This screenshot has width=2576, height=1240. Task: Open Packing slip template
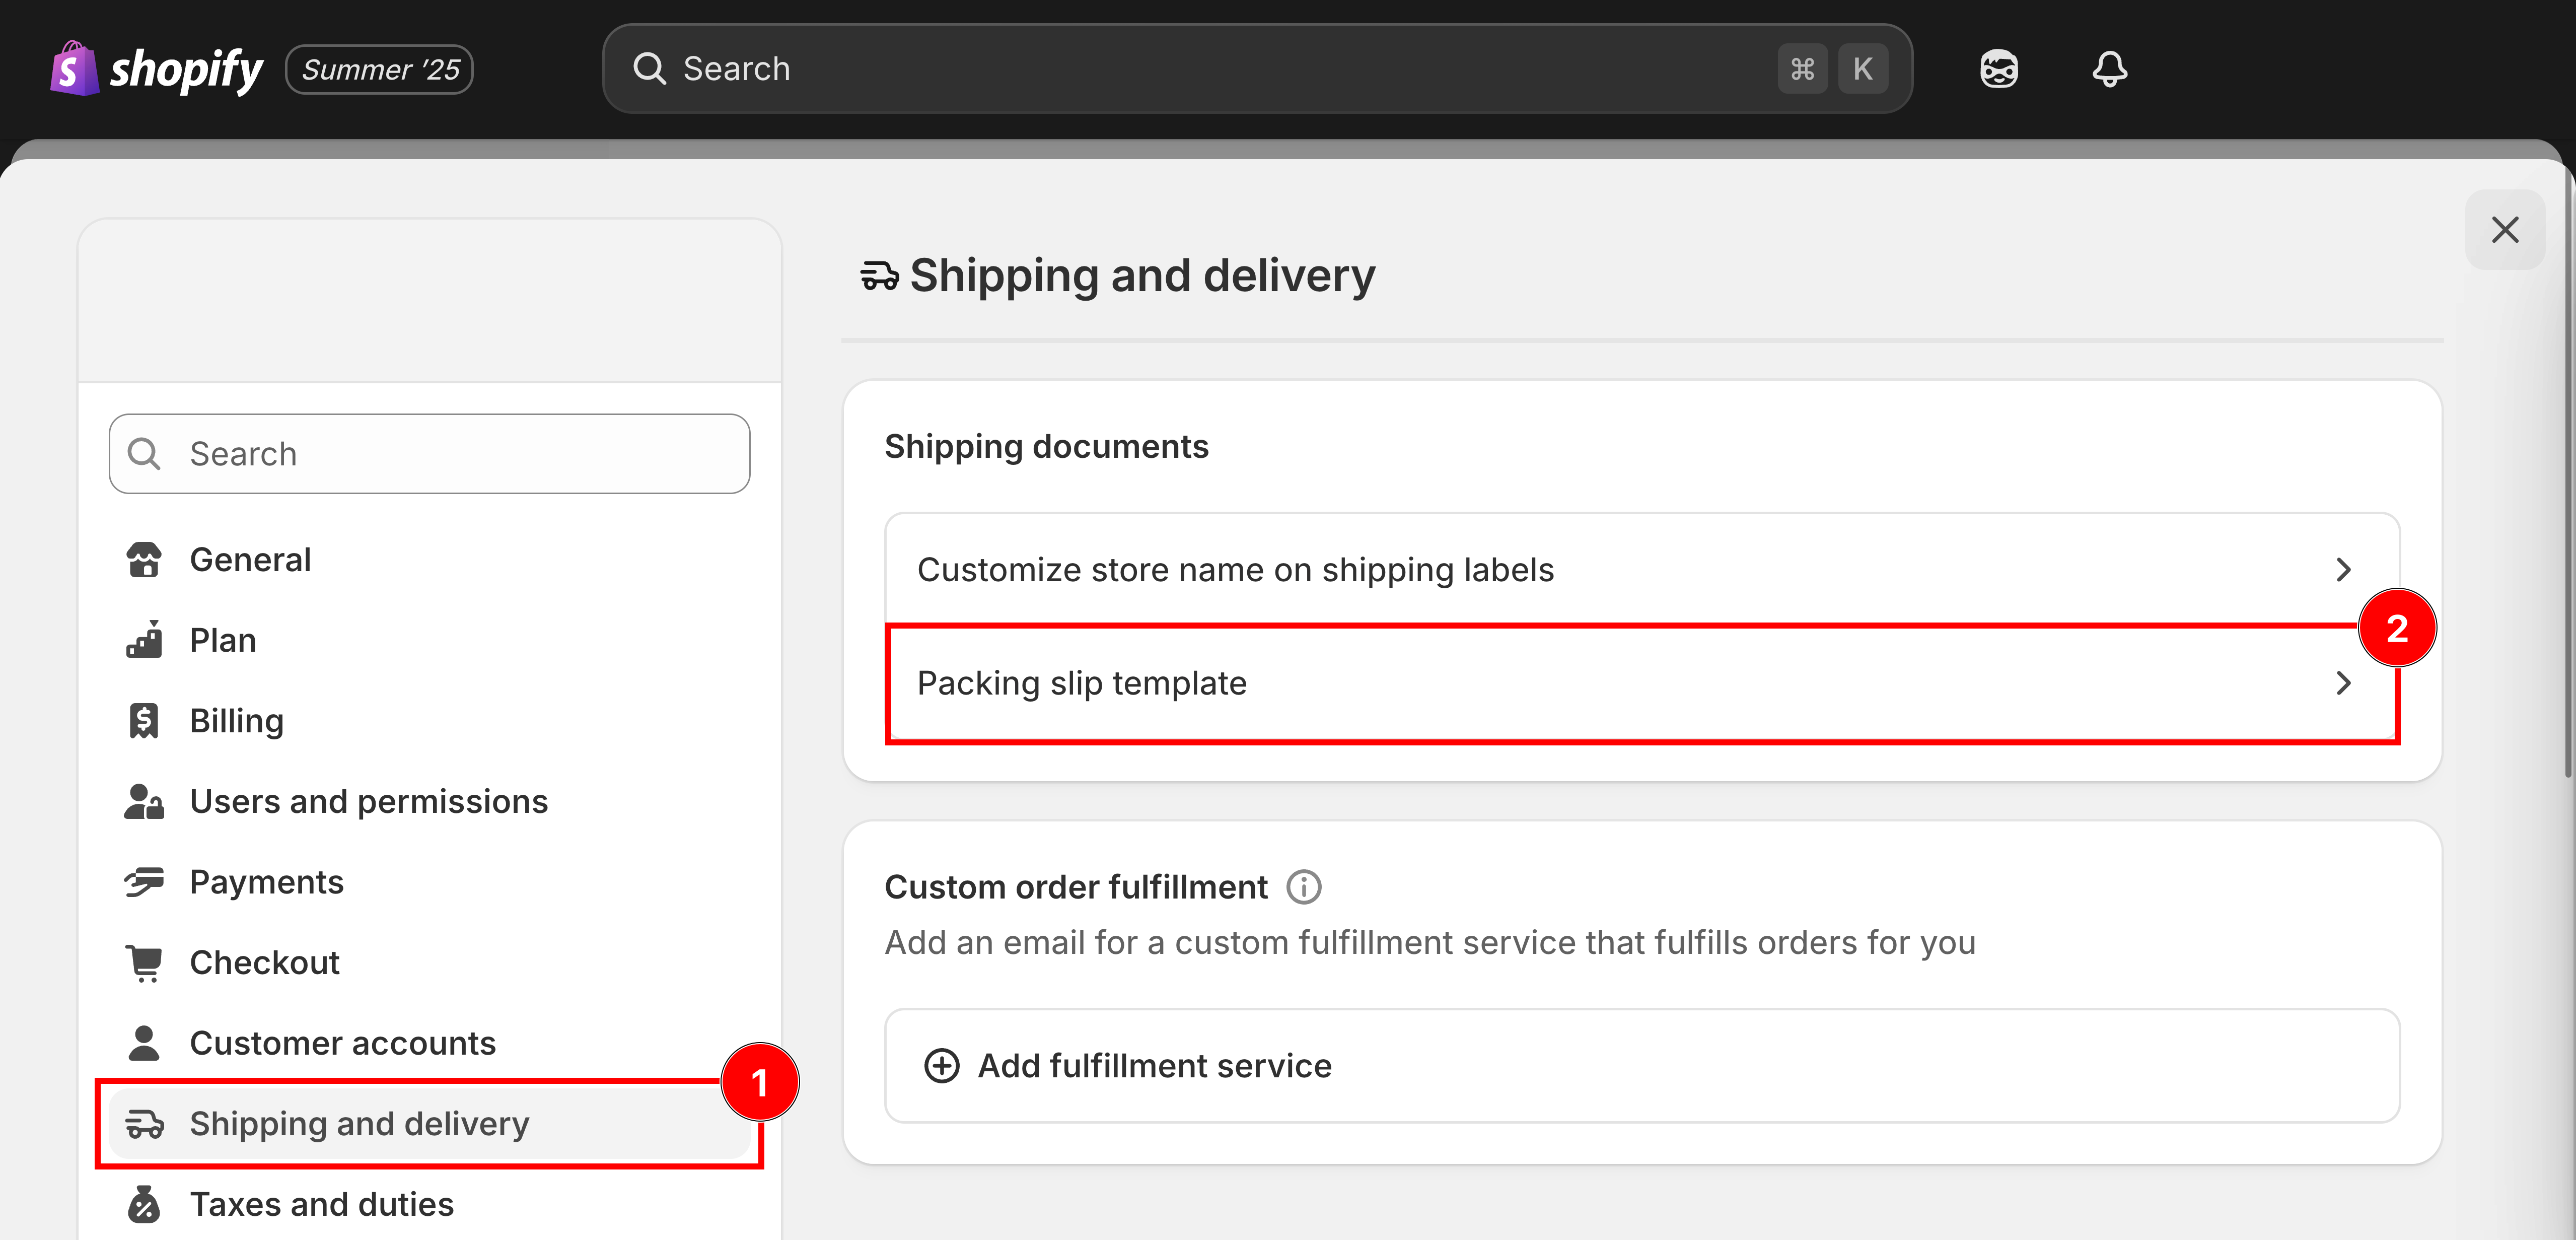[1642, 683]
